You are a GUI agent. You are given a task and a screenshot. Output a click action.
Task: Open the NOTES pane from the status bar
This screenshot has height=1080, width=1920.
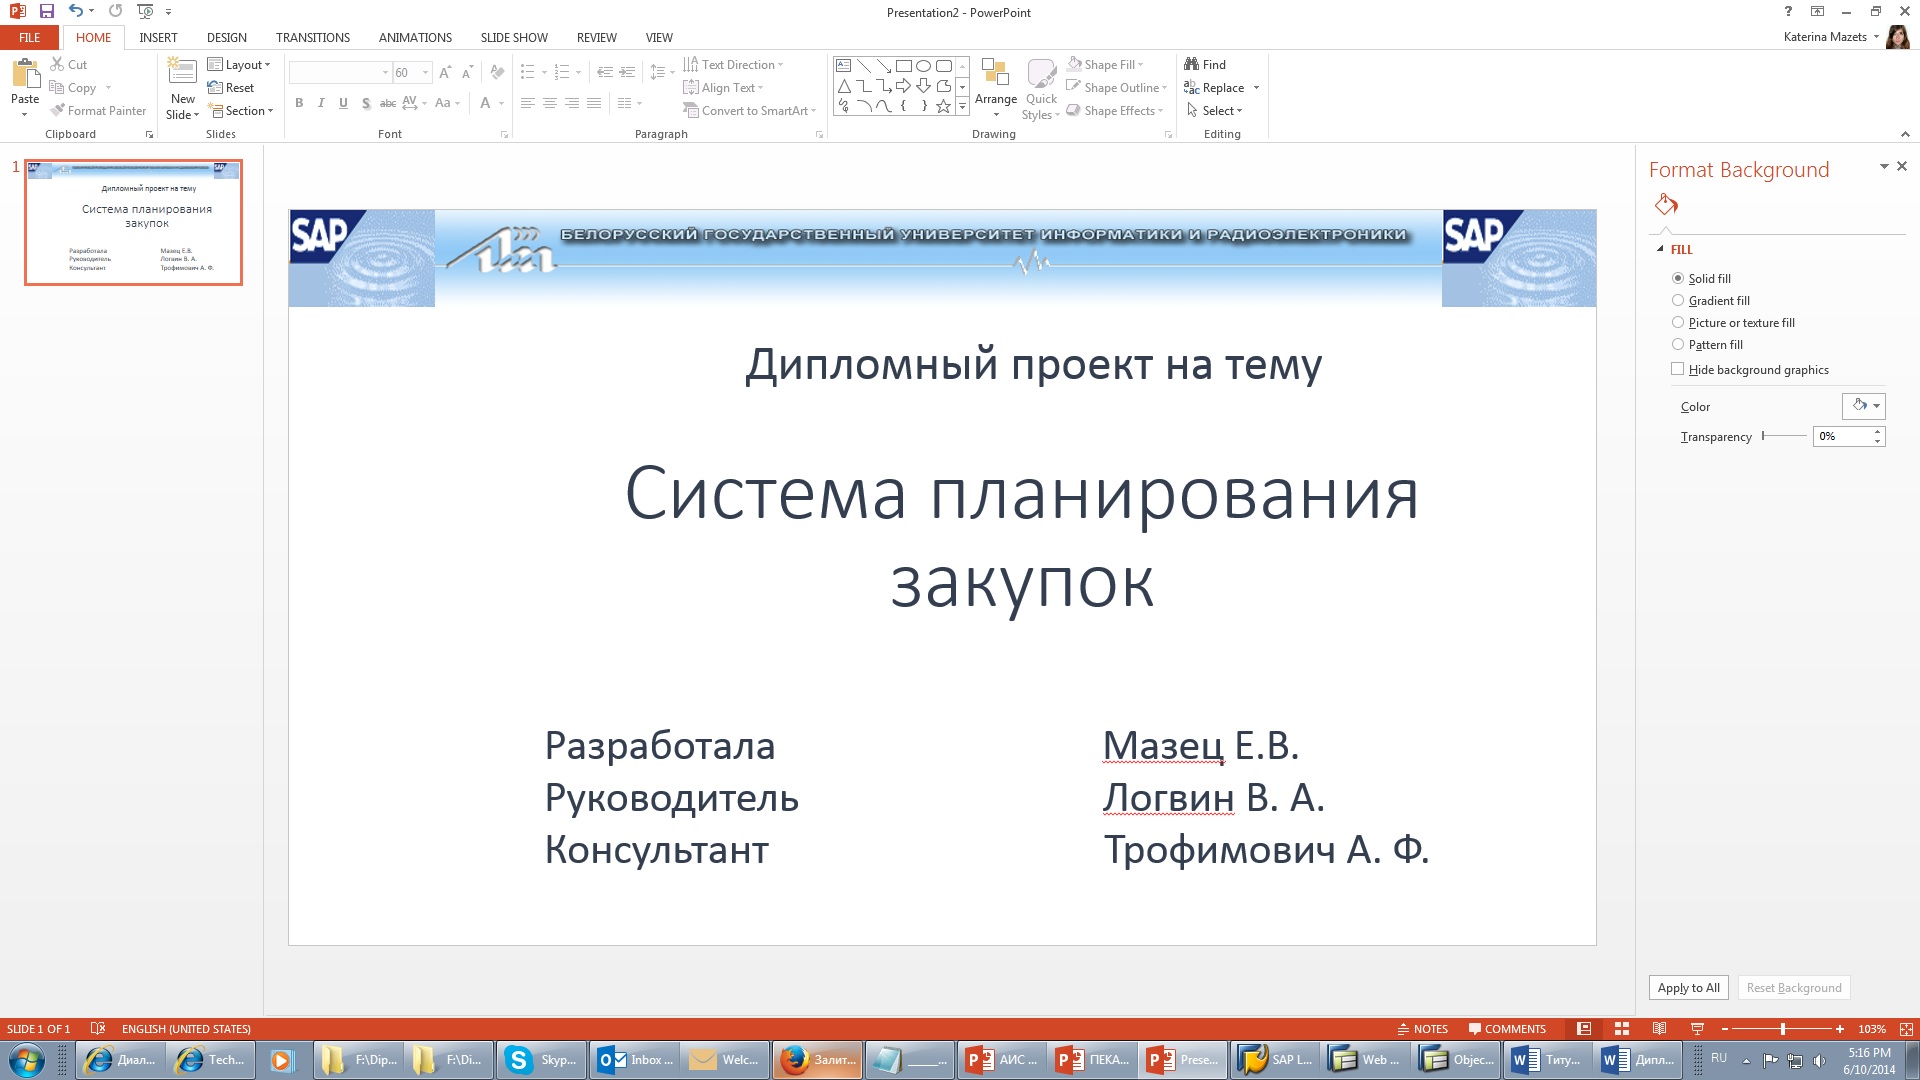click(1422, 1029)
